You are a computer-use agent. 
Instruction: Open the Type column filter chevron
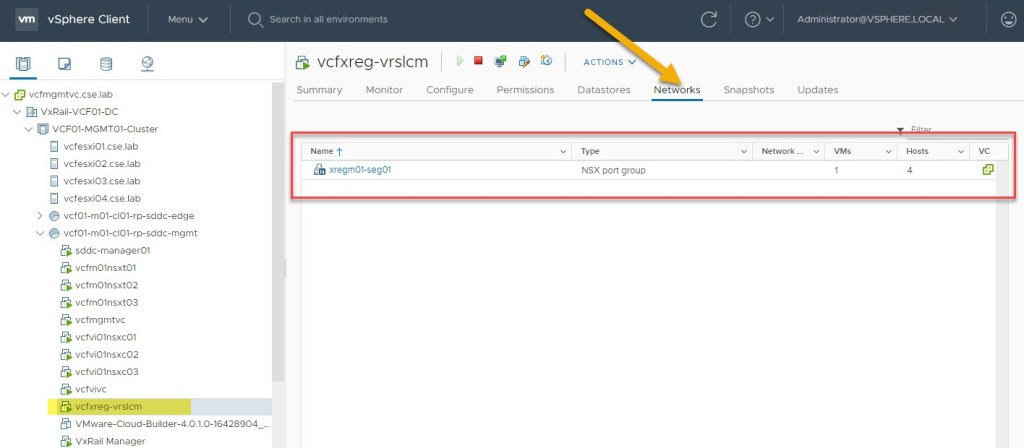(x=744, y=152)
